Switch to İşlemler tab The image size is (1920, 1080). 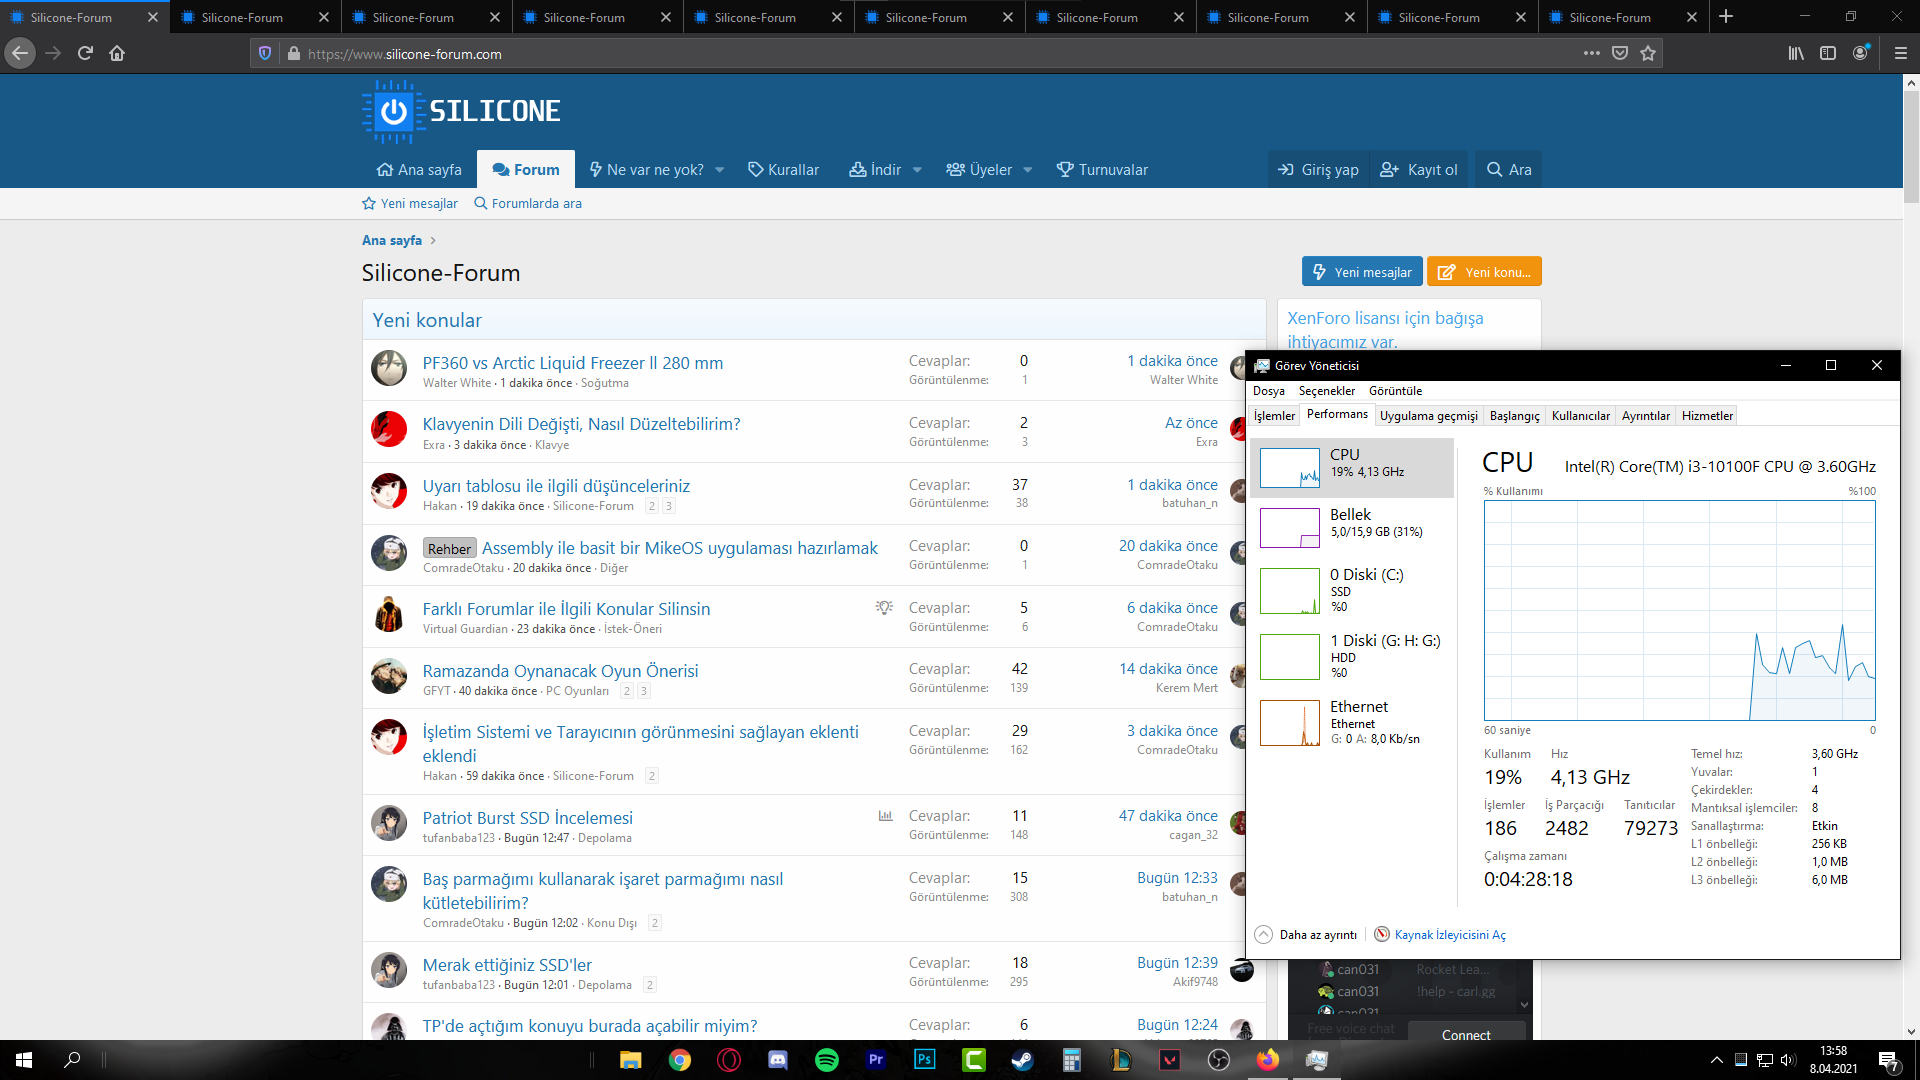[x=1274, y=416]
